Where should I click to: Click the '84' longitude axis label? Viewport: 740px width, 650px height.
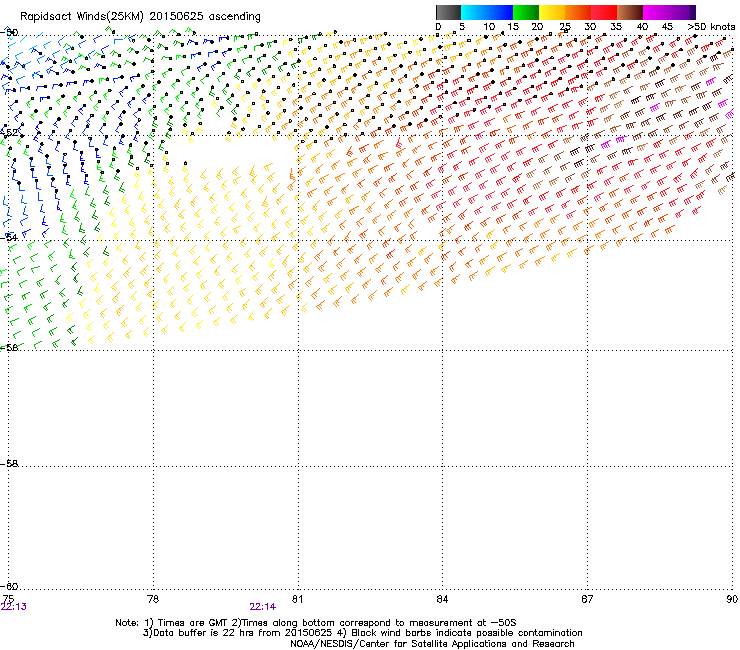(442, 599)
